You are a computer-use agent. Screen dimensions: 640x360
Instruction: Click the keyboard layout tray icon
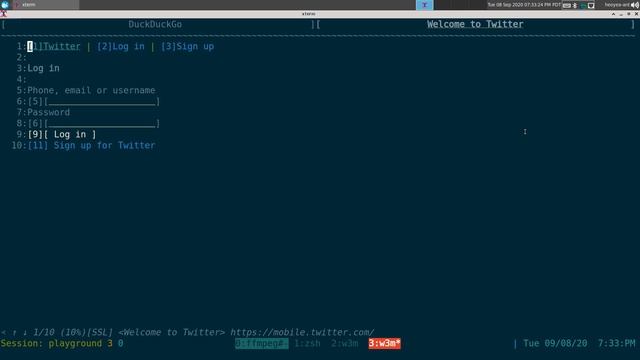(x=567, y=5)
